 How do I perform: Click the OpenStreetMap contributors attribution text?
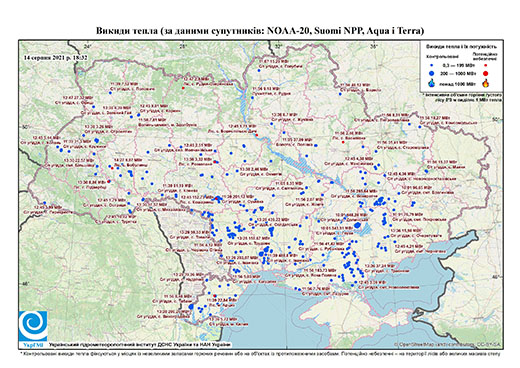[x=448, y=344]
